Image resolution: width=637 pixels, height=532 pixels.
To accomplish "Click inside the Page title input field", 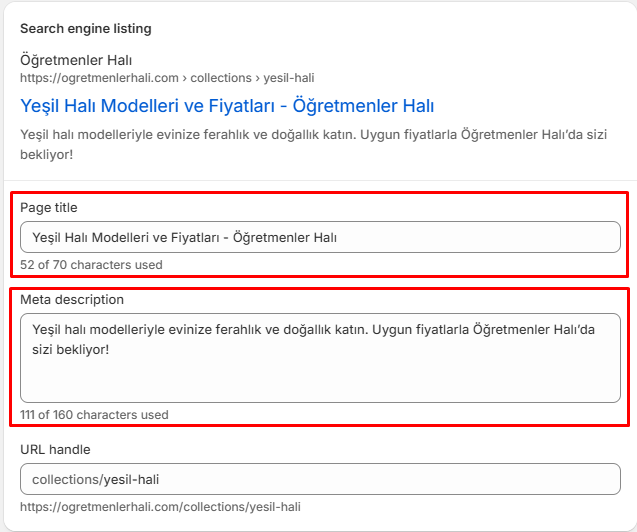I will 320,237.
